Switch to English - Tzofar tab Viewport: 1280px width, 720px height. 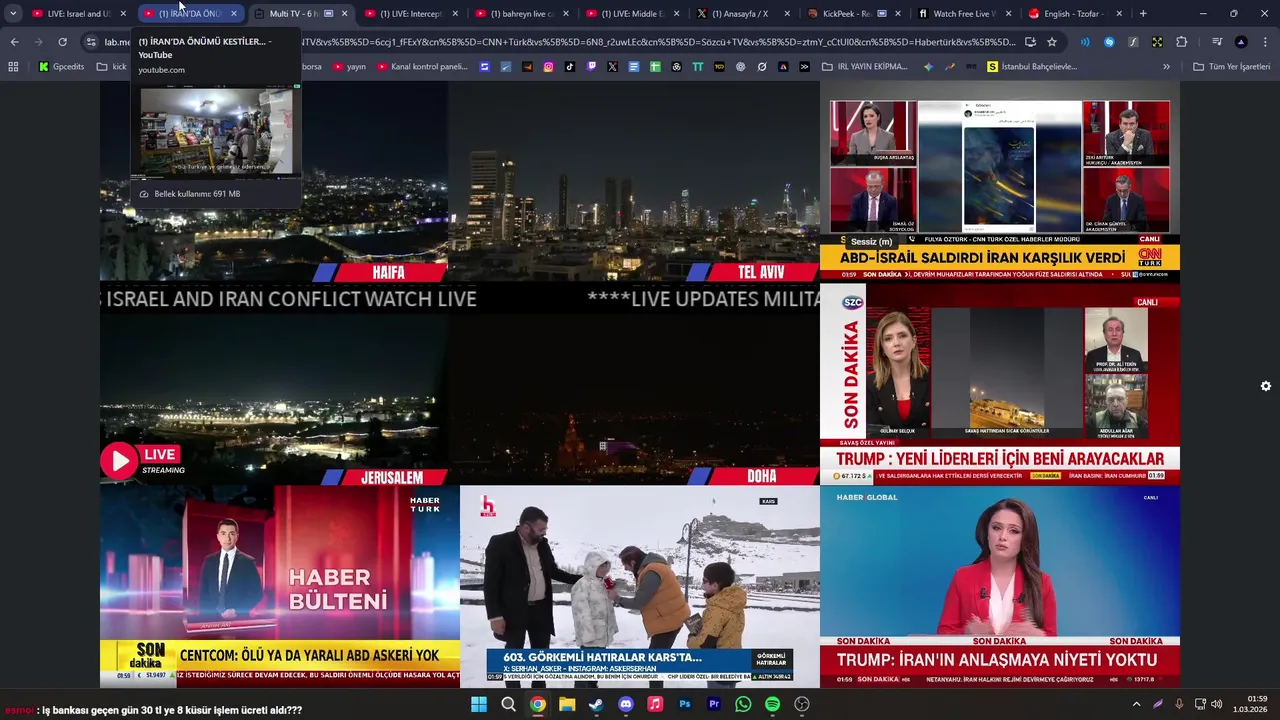1075,14
